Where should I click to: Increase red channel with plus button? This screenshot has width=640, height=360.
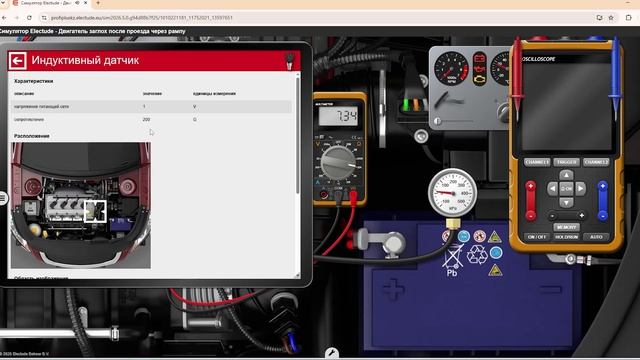click(530, 187)
